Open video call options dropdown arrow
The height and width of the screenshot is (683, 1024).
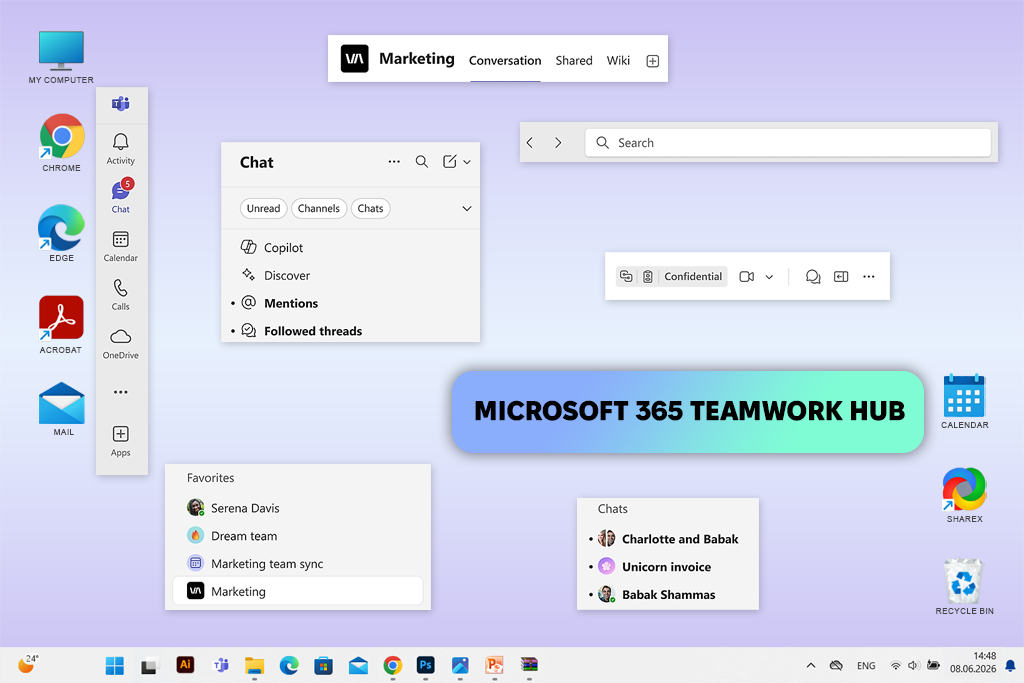[x=769, y=277]
